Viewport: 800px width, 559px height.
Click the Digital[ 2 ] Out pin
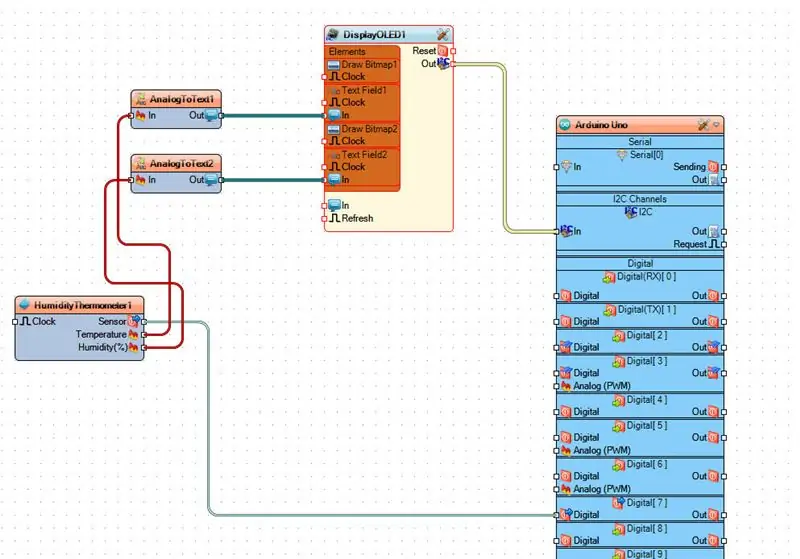point(724,348)
